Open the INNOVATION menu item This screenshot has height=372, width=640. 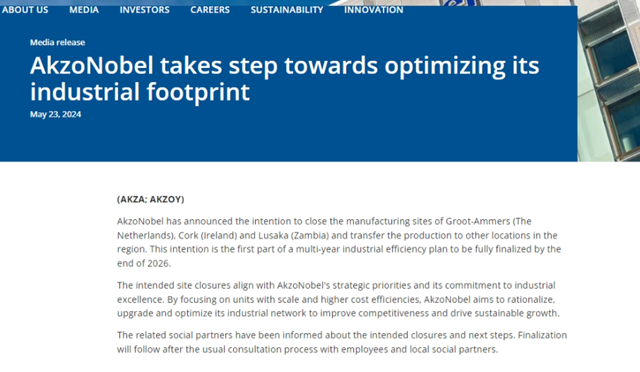[x=373, y=10]
